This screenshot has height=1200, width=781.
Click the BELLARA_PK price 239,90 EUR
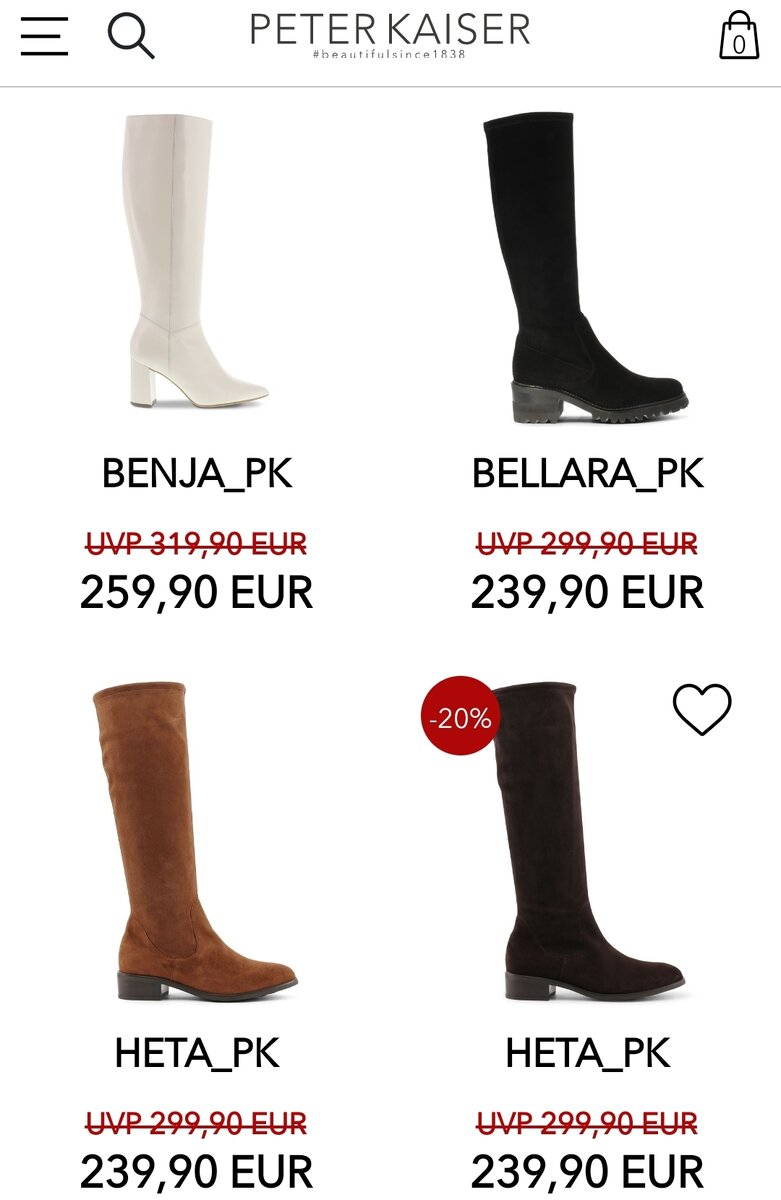[x=588, y=592]
